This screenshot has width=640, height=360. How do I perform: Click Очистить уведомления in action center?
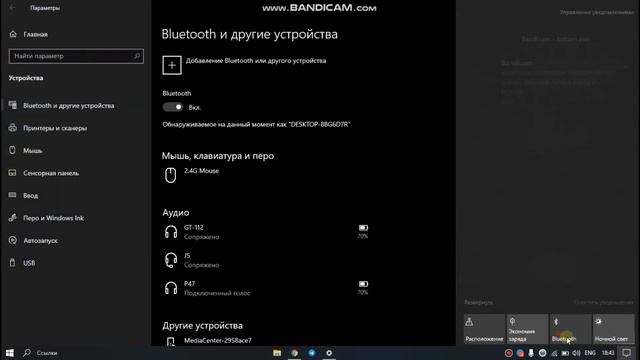604,302
